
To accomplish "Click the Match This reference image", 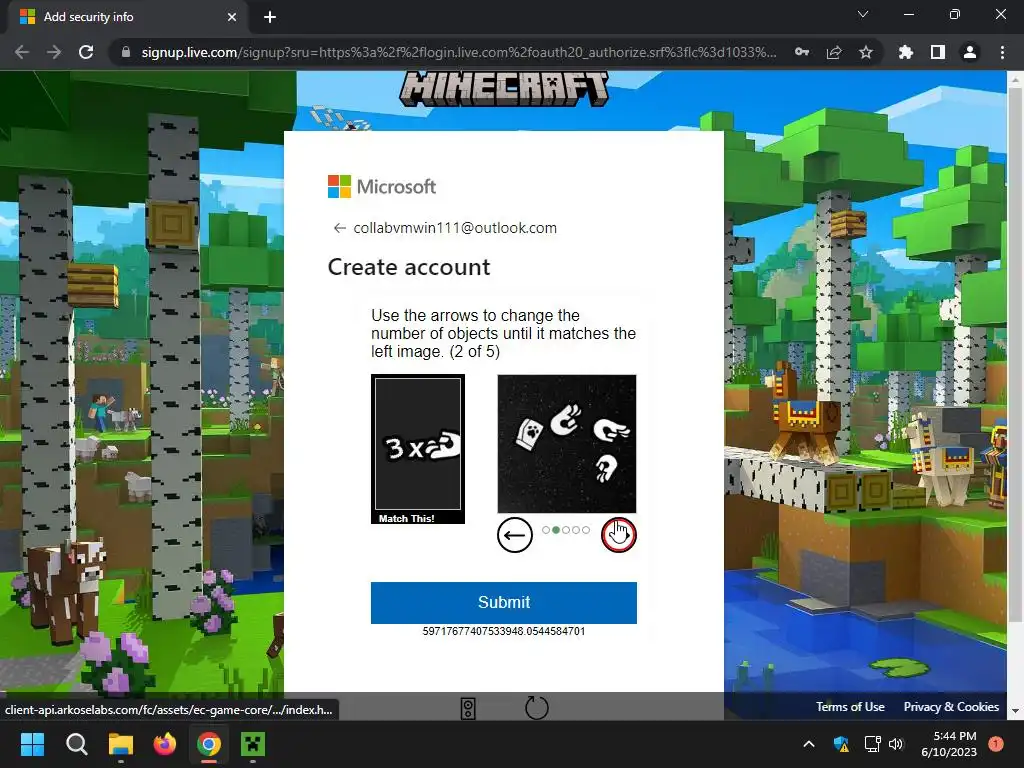I will click(418, 449).
